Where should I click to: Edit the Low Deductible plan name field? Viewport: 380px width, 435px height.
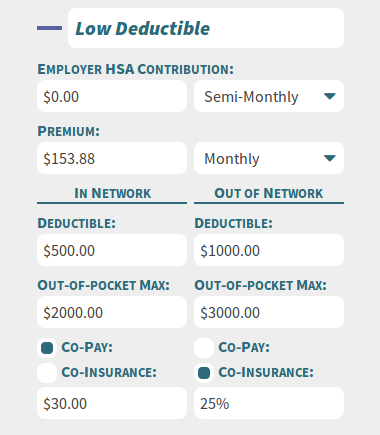pos(206,28)
